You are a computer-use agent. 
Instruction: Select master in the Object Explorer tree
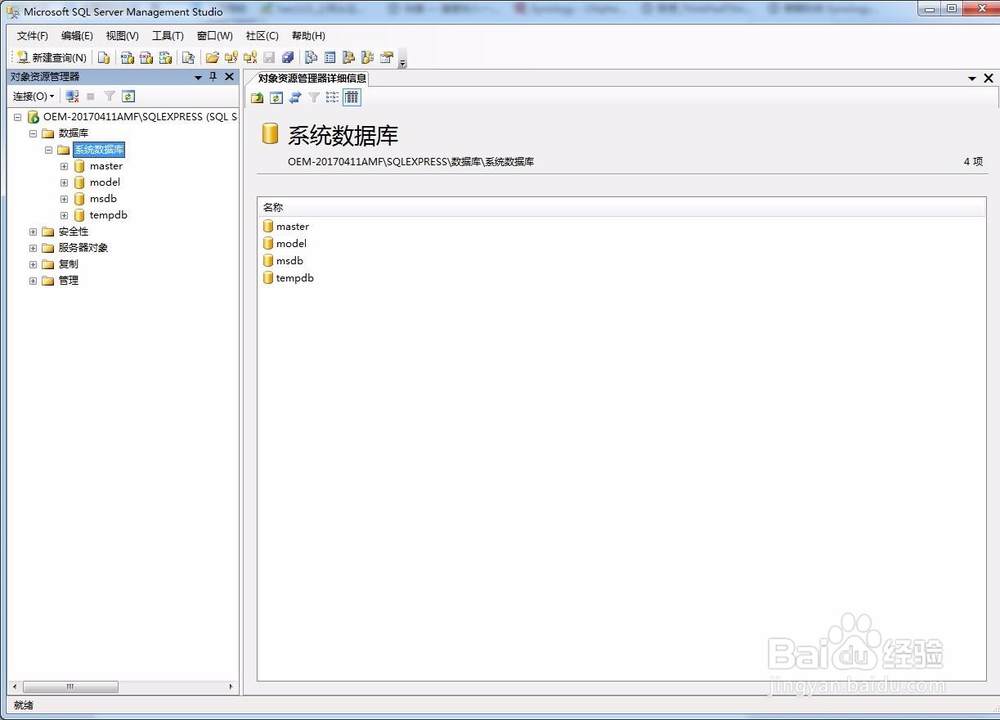(x=106, y=166)
